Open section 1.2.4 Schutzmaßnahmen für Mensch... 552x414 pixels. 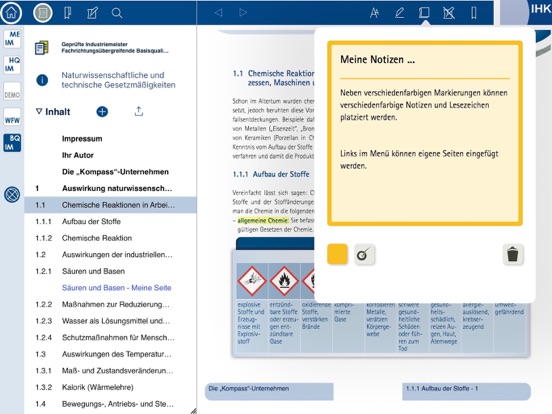click(x=111, y=338)
